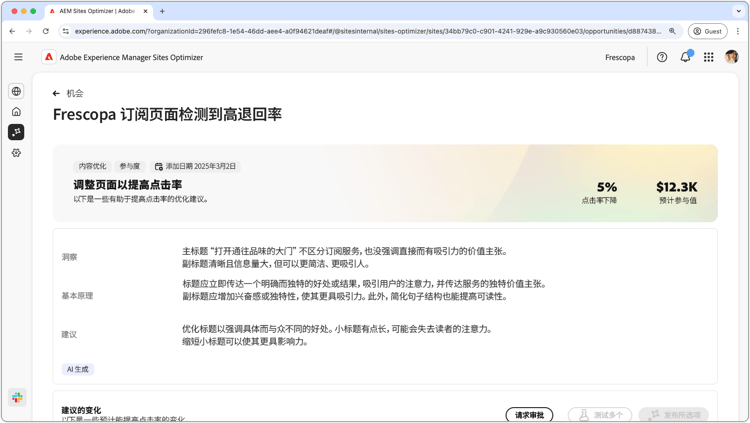Click the site information icon in address bar
The image size is (750, 423).
66,31
